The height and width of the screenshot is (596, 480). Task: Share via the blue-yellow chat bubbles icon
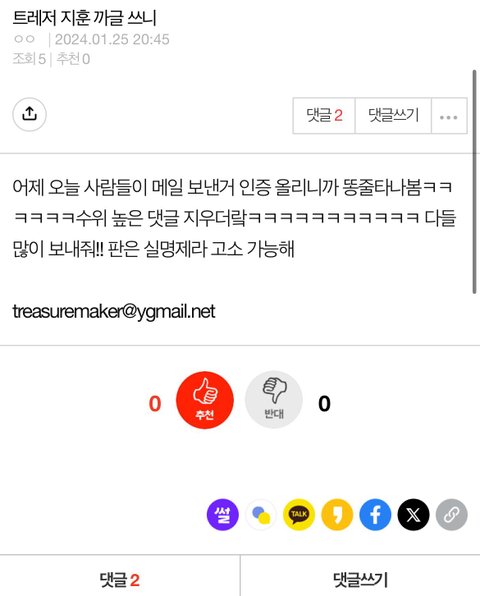pyautogui.click(x=261, y=515)
